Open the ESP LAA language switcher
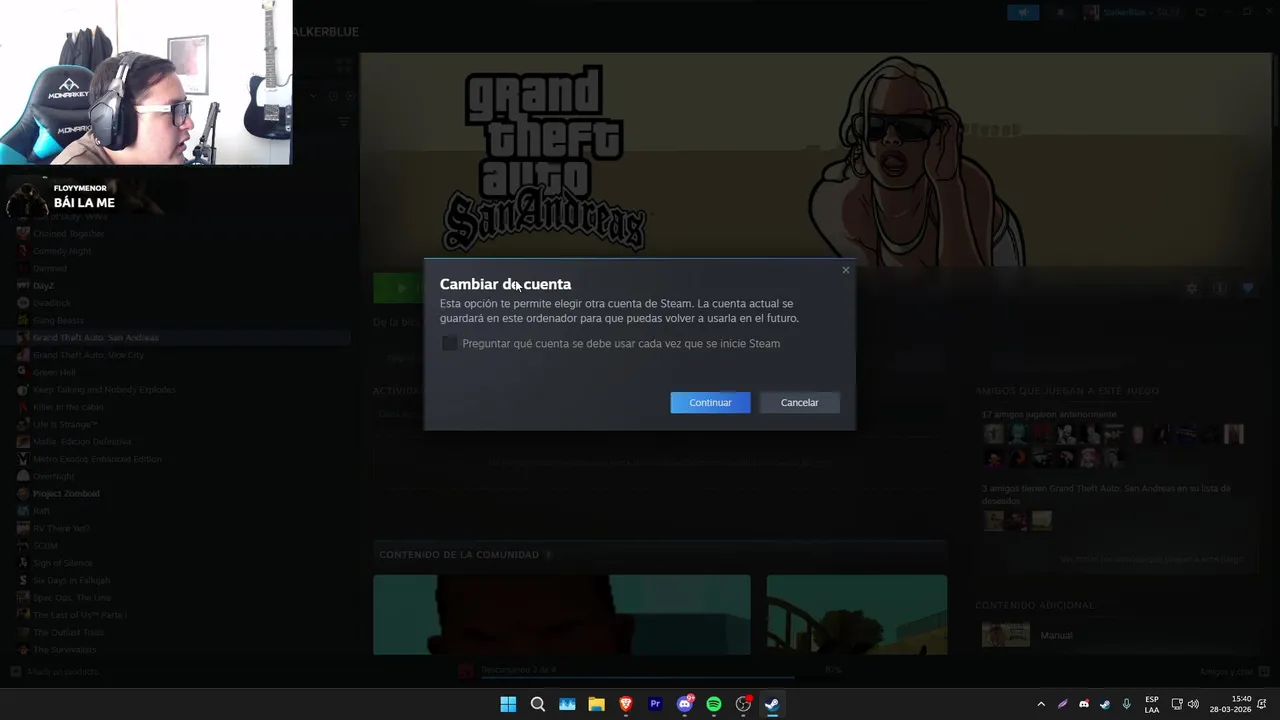1280x720 pixels. coord(1152,704)
